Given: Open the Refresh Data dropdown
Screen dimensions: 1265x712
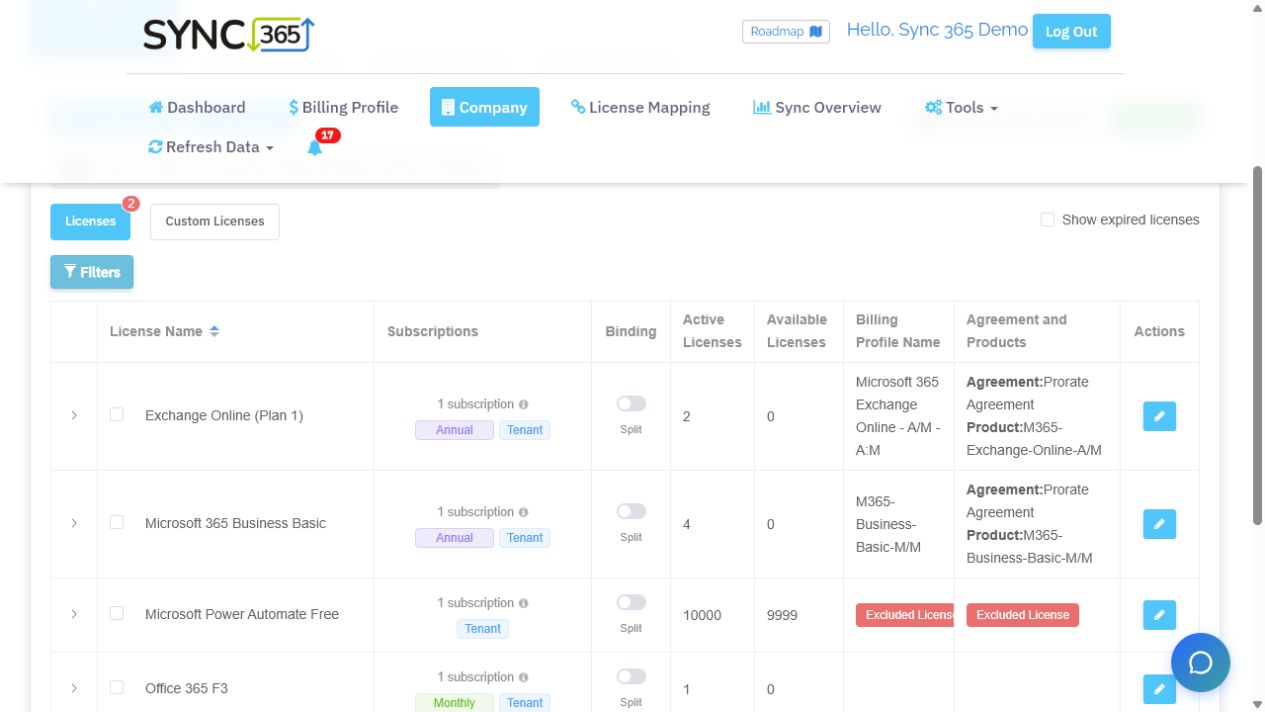Looking at the screenshot, I should pos(211,147).
